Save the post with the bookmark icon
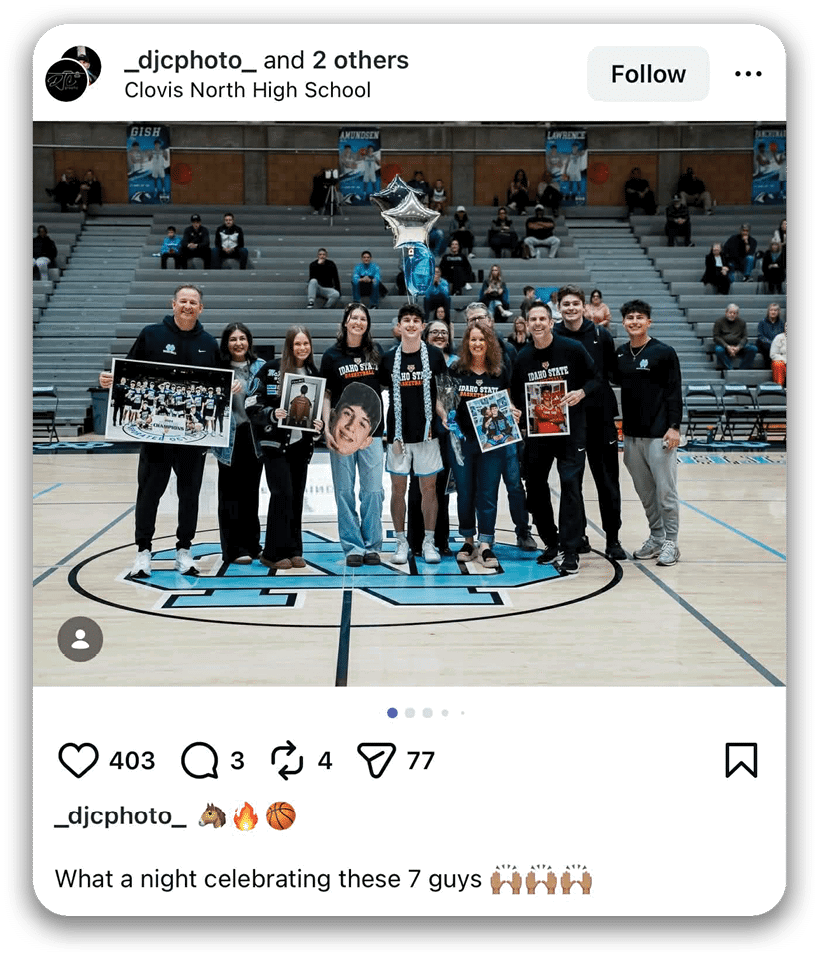This screenshot has height=958, width=819. [x=741, y=761]
